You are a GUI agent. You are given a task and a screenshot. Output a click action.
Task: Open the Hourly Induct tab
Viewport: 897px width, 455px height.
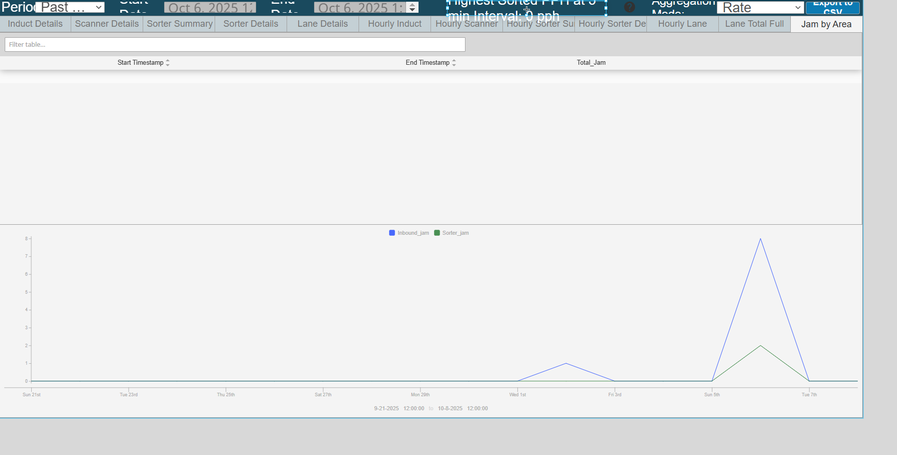(395, 24)
